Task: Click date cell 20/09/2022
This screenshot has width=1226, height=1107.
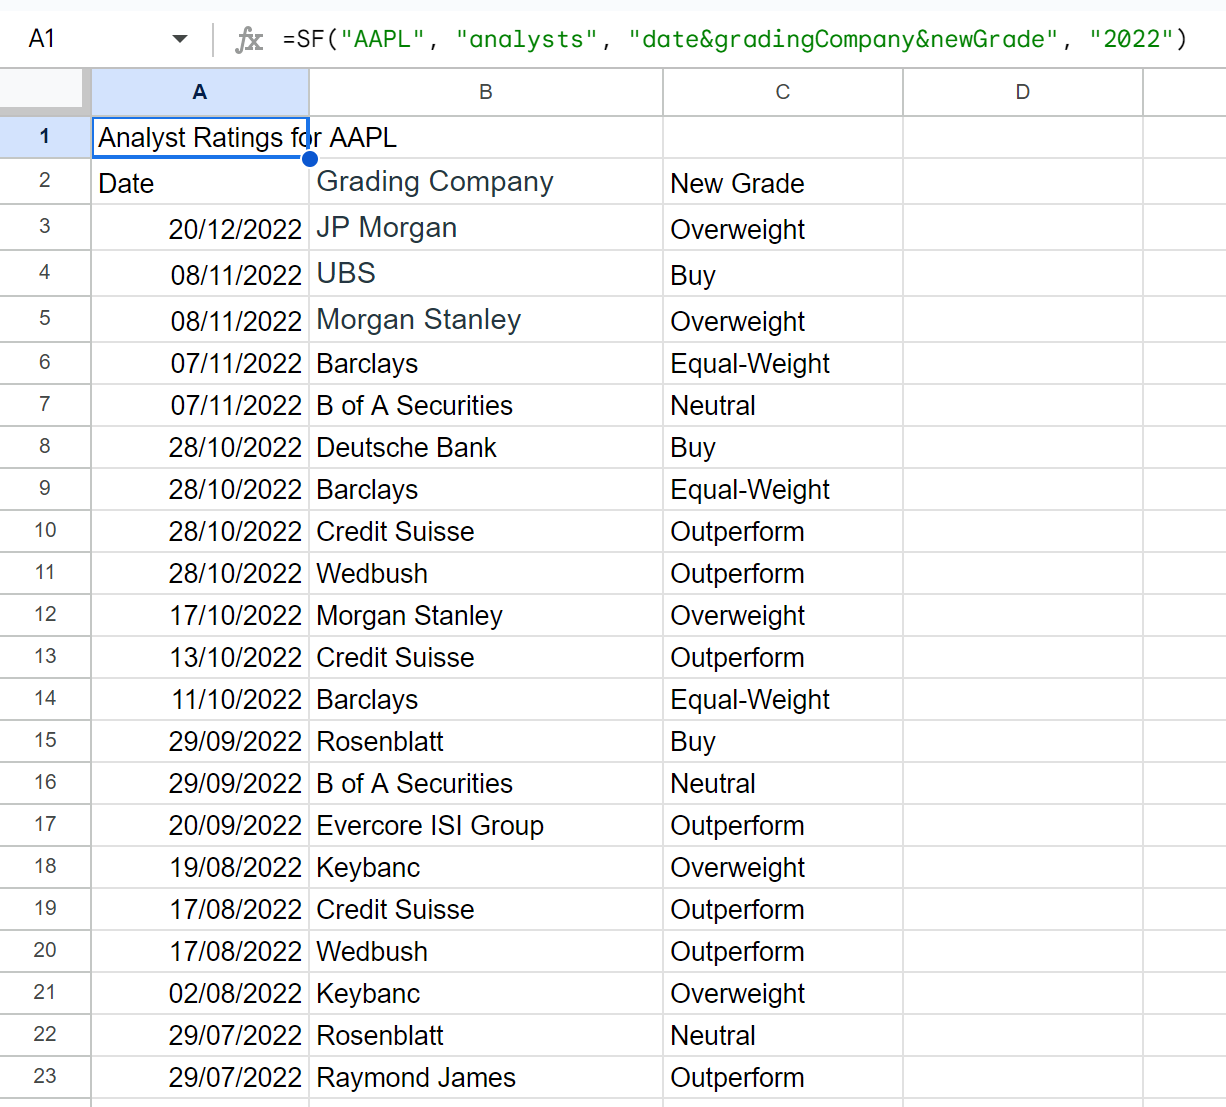Action: [200, 825]
